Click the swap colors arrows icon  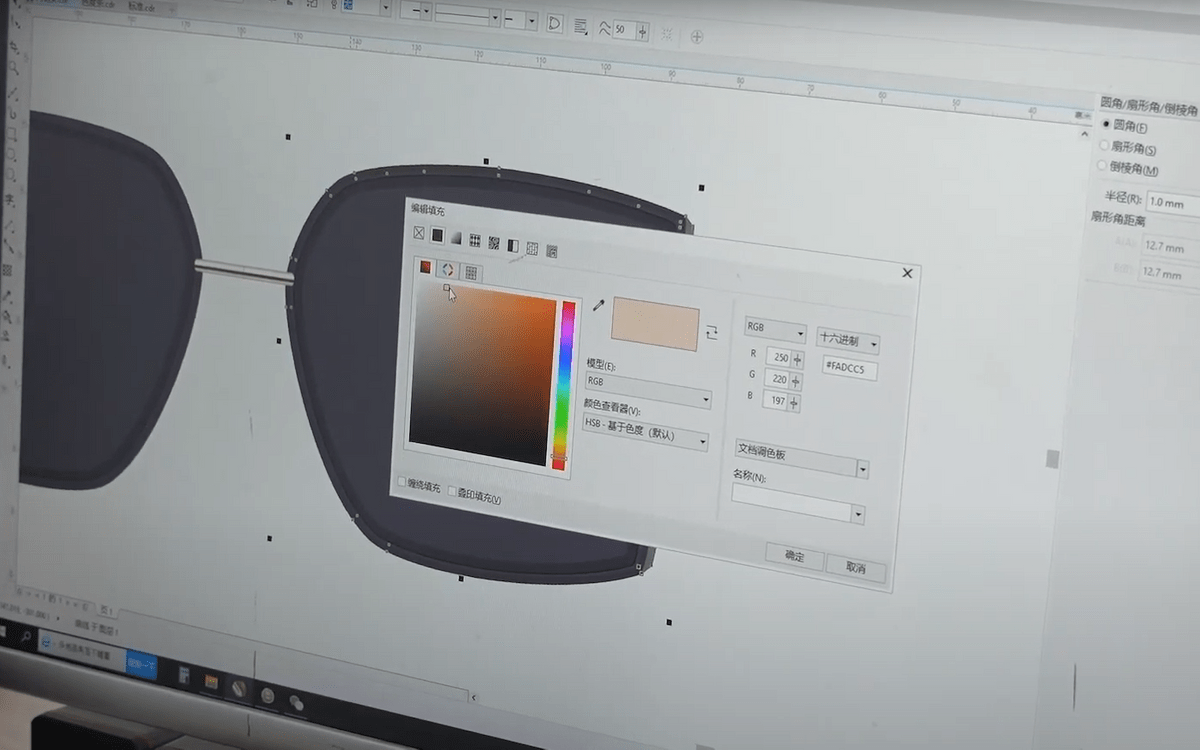[711, 333]
